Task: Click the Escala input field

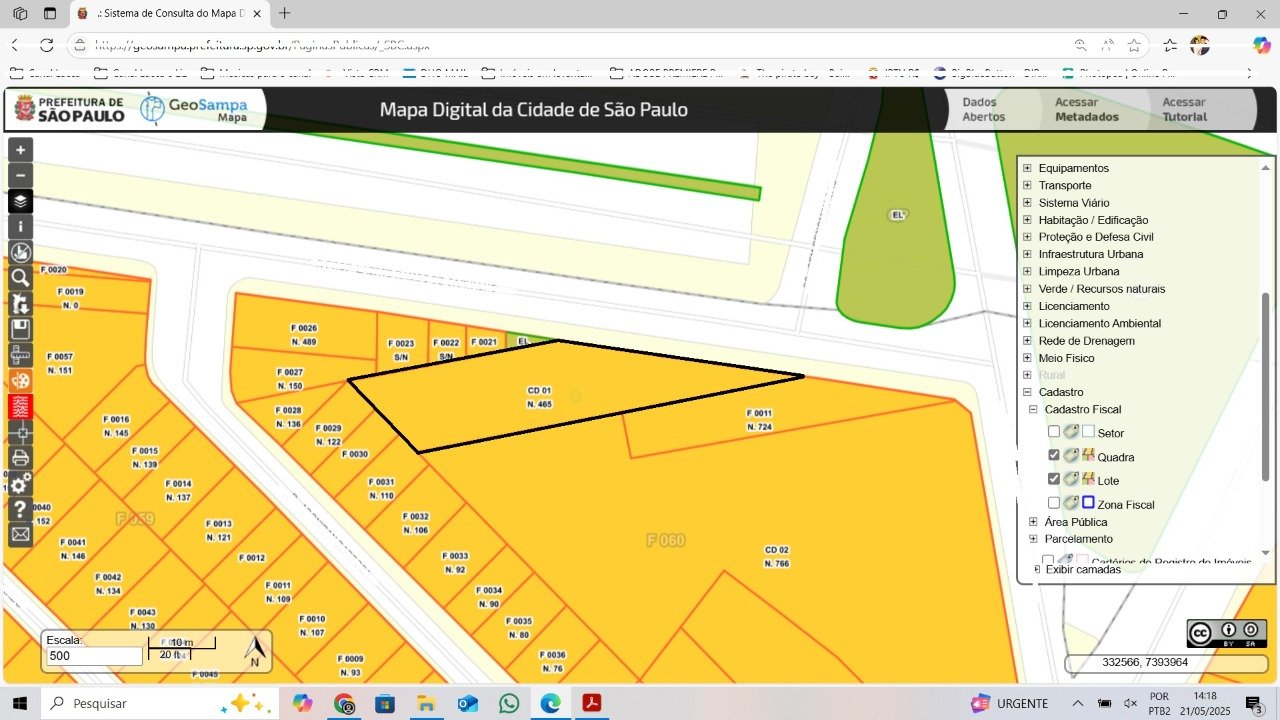Action: tap(94, 656)
